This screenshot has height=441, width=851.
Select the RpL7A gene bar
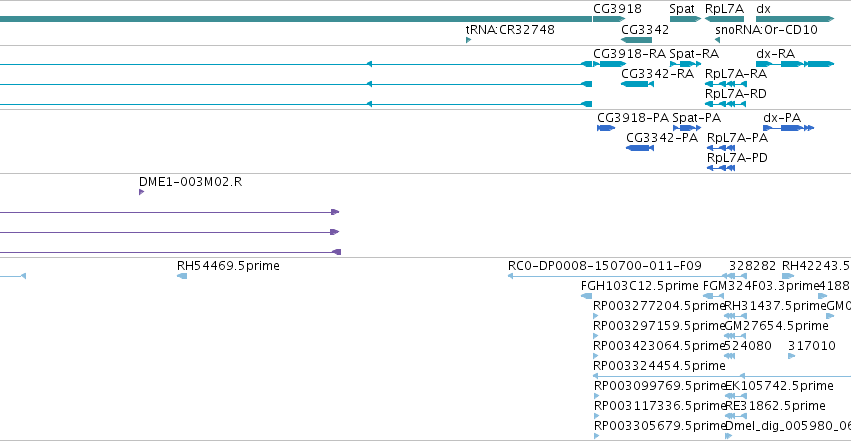coord(725,20)
